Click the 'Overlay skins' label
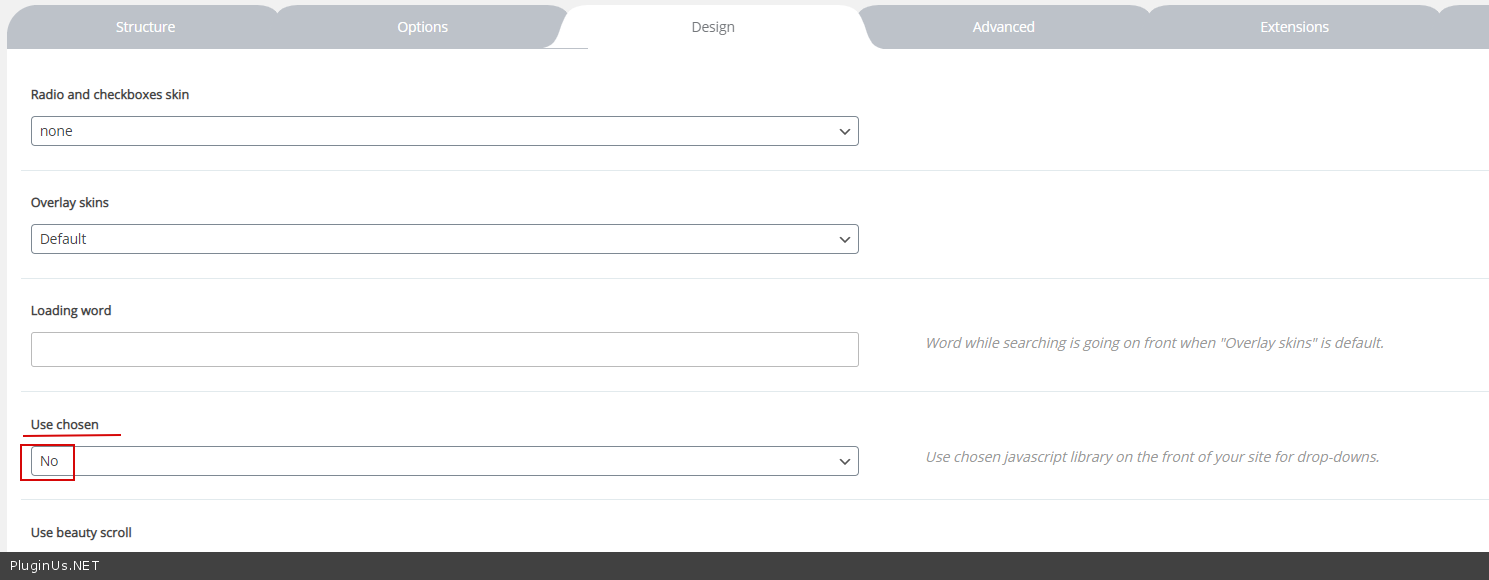 pos(70,203)
